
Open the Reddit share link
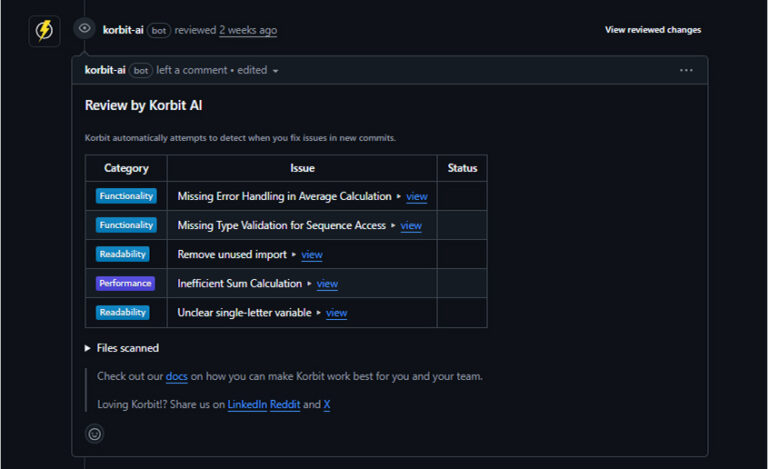coord(285,405)
